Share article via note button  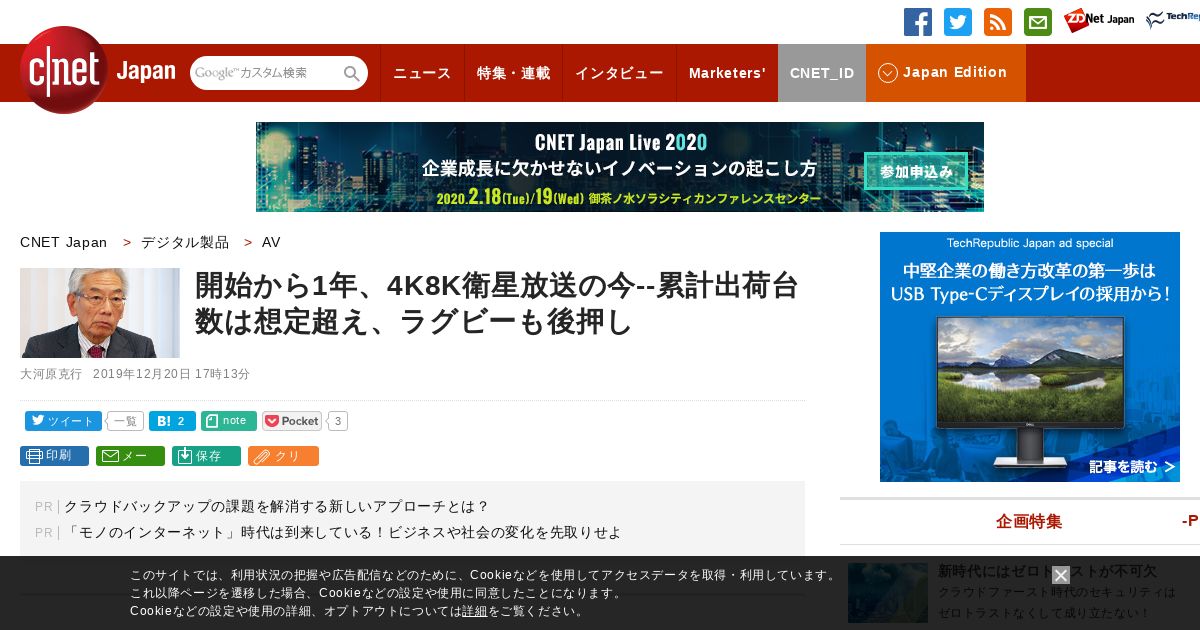point(229,421)
